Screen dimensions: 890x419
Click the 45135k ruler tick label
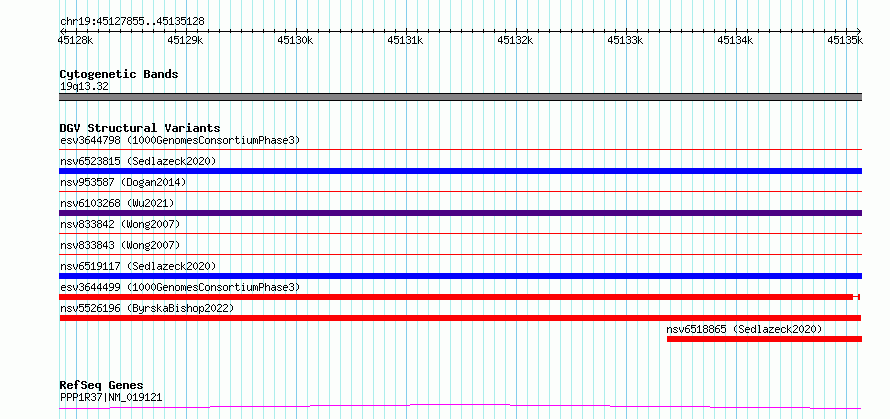pos(845,40)
